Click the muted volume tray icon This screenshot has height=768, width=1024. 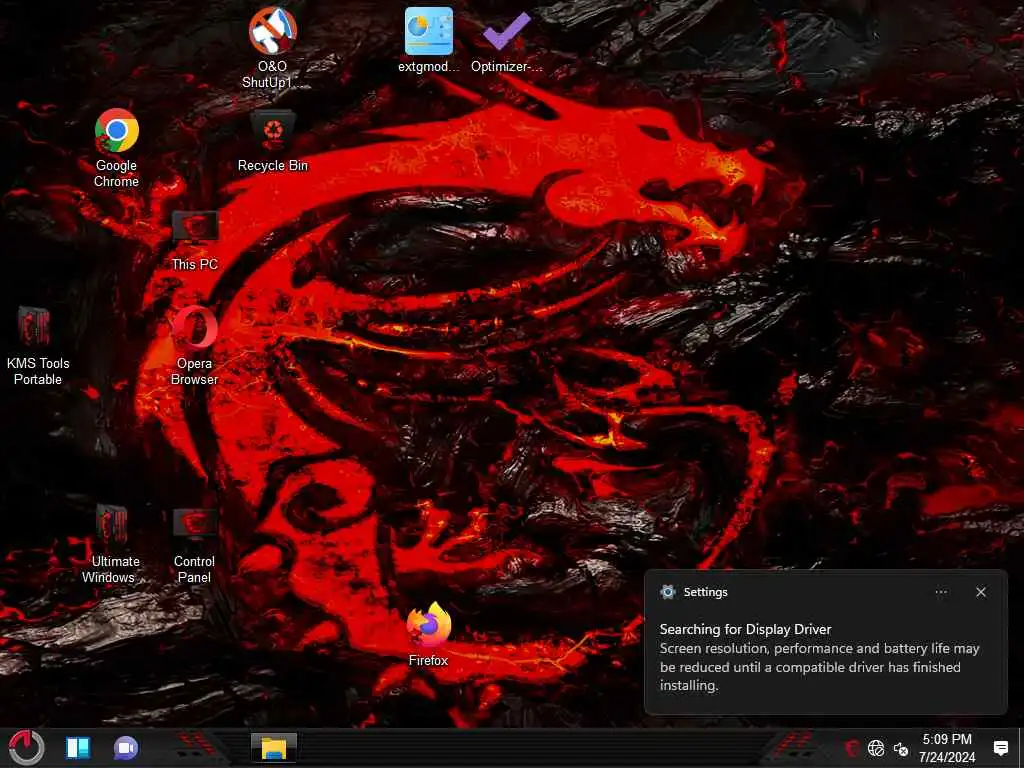click(901, 748)
